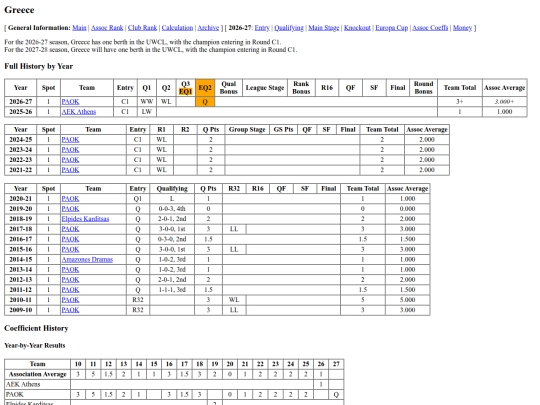Open the Main Stage link

[x=324, y=28]
